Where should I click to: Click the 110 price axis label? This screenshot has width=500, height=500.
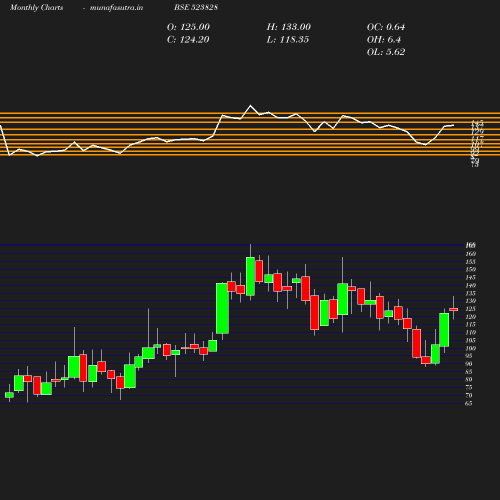coord(471,332)
